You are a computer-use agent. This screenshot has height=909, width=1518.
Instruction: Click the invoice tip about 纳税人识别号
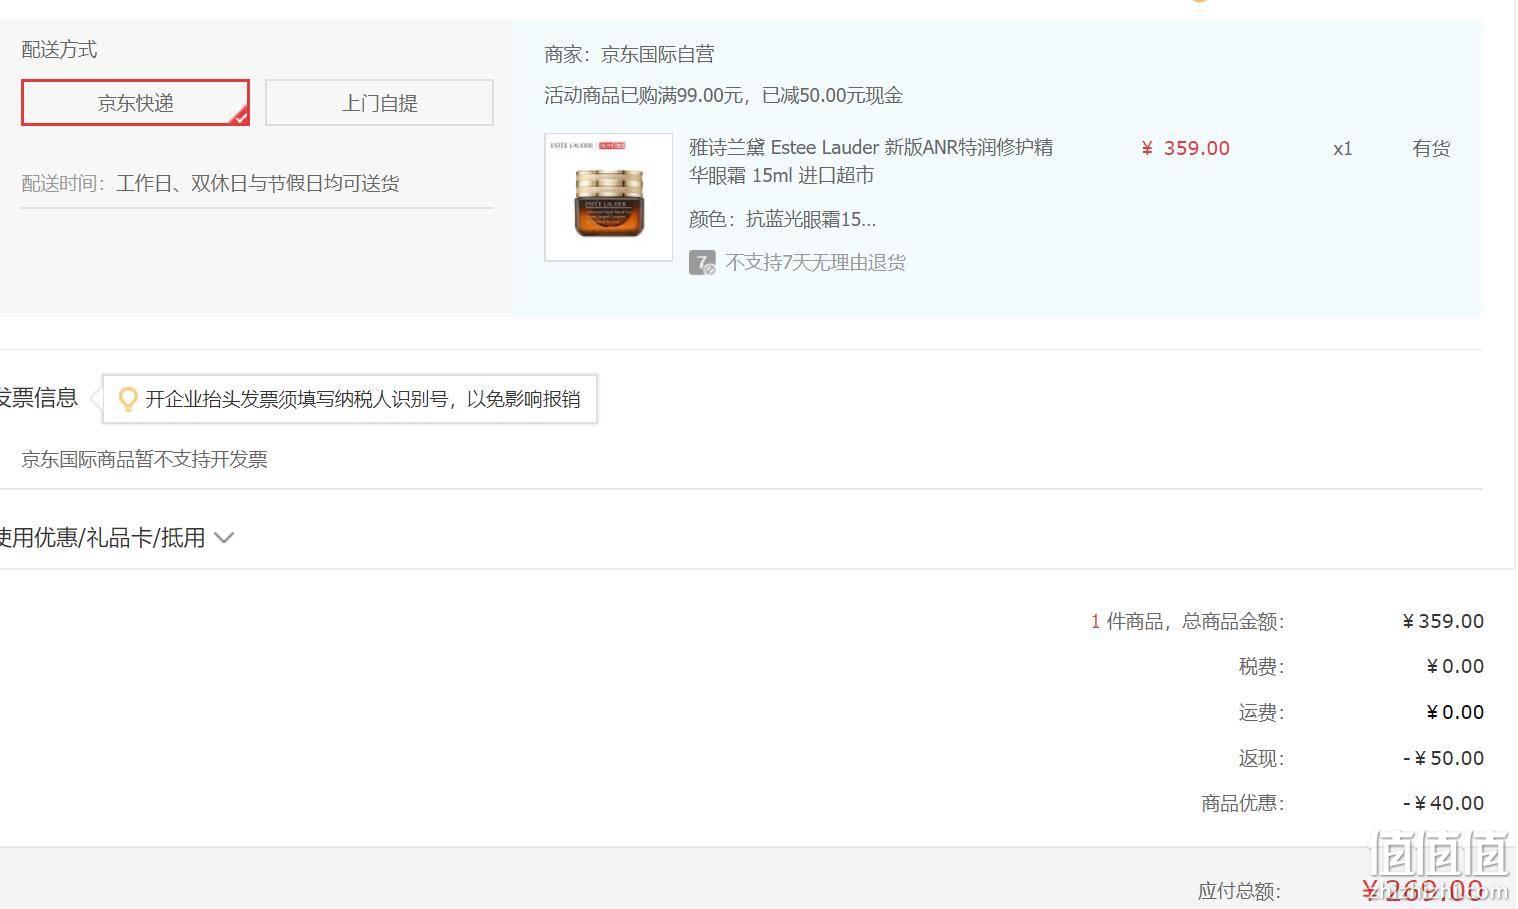point(350,399)
